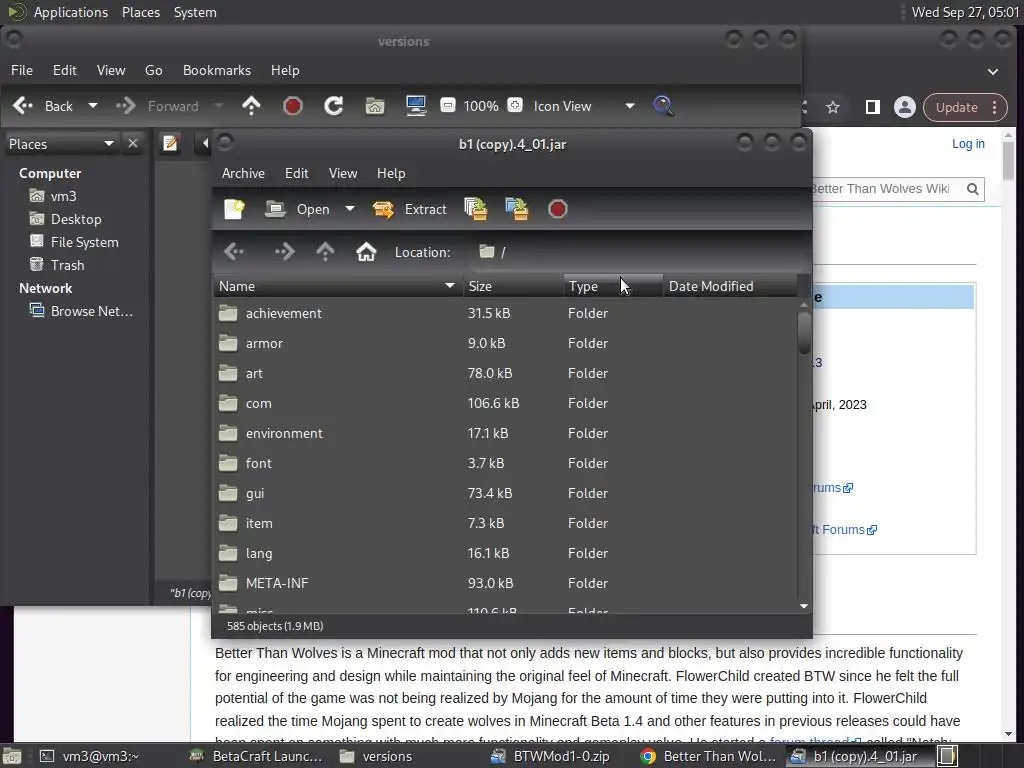Select the art folder row
Screen dimensions: 1024x768
click(x=505, y=374)
